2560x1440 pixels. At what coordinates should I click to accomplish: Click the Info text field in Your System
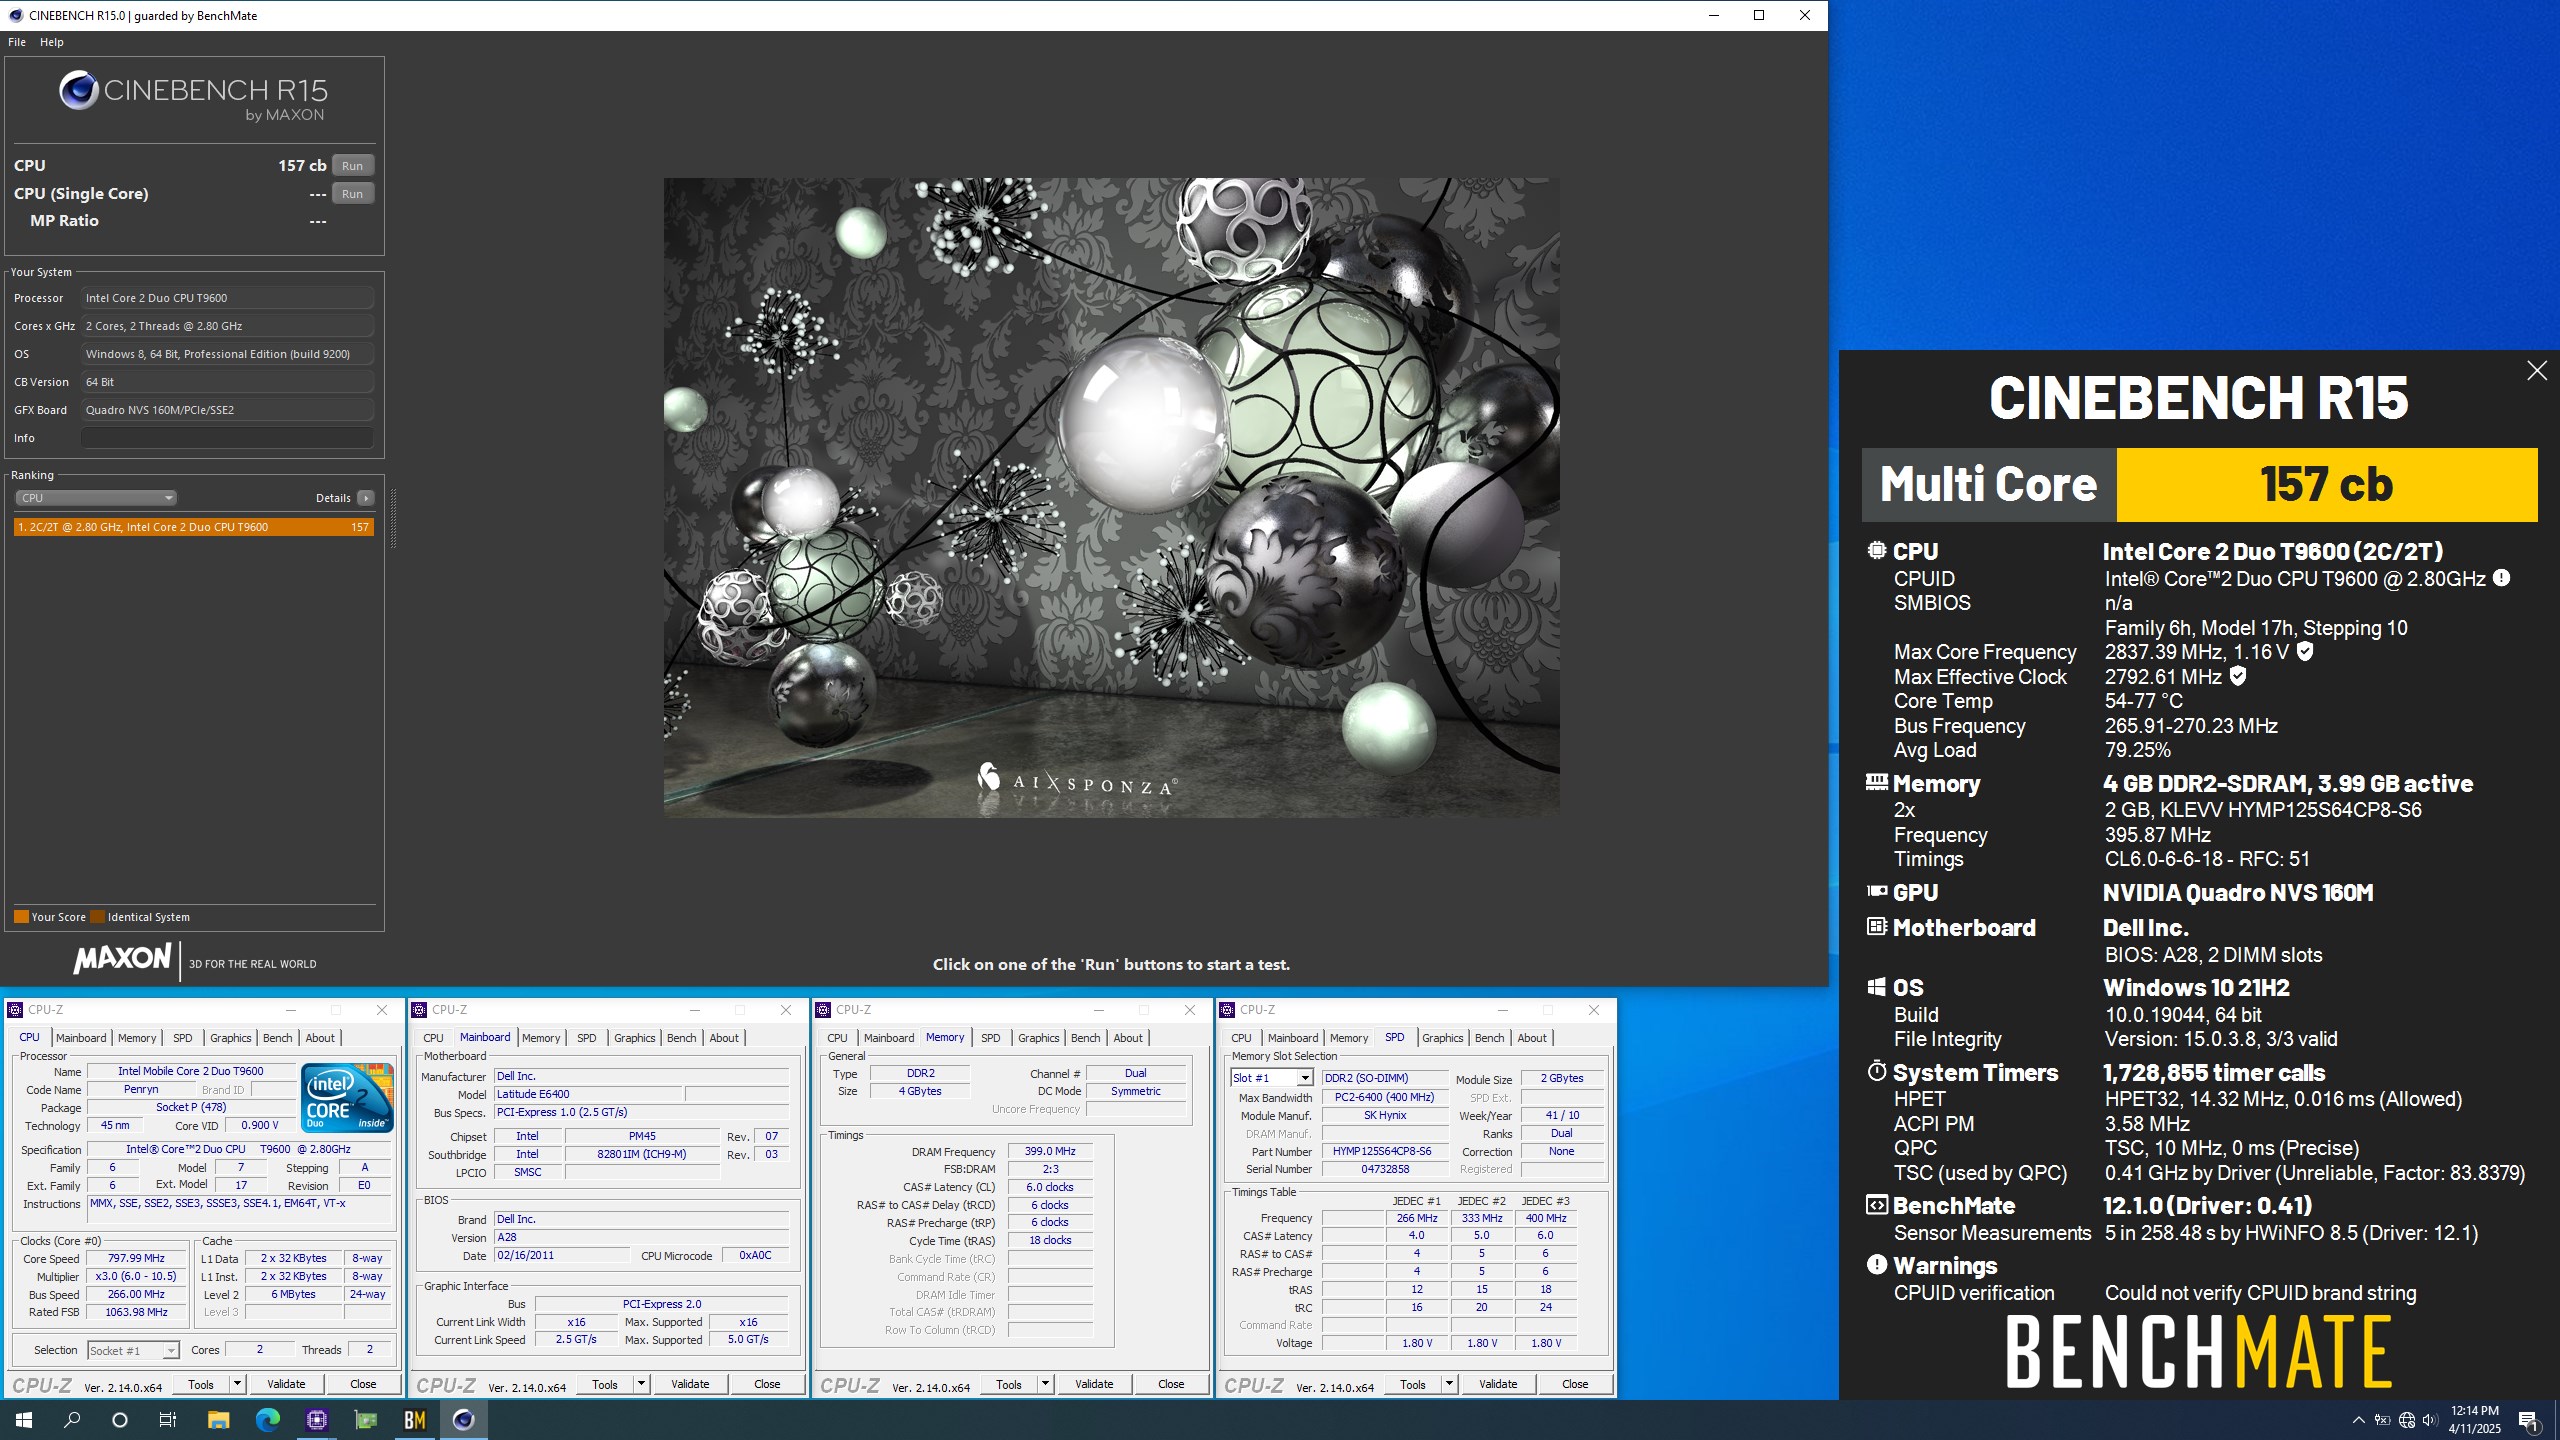(x=227, y=438)
